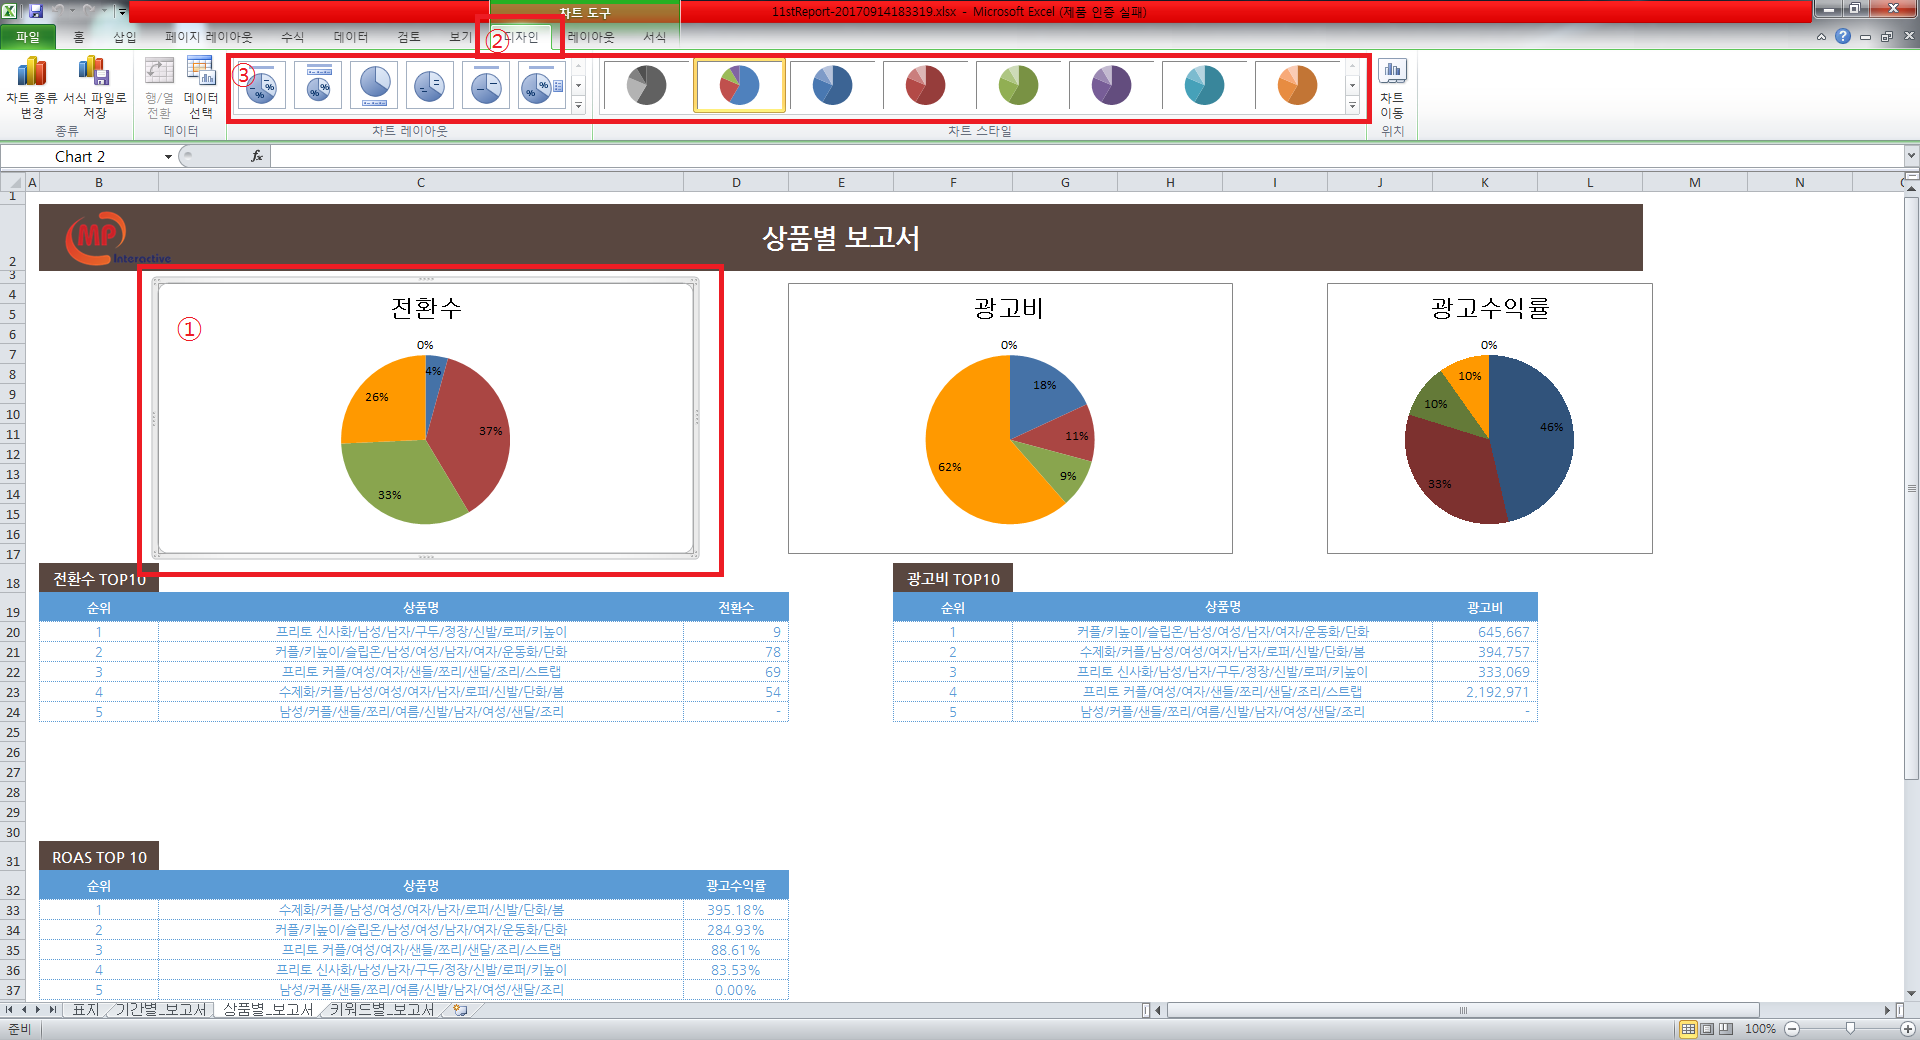Switch to the 홈 (Home) ribbon tab
The width and height of the screenshot is (1920, 1040).
click(79, 37)
